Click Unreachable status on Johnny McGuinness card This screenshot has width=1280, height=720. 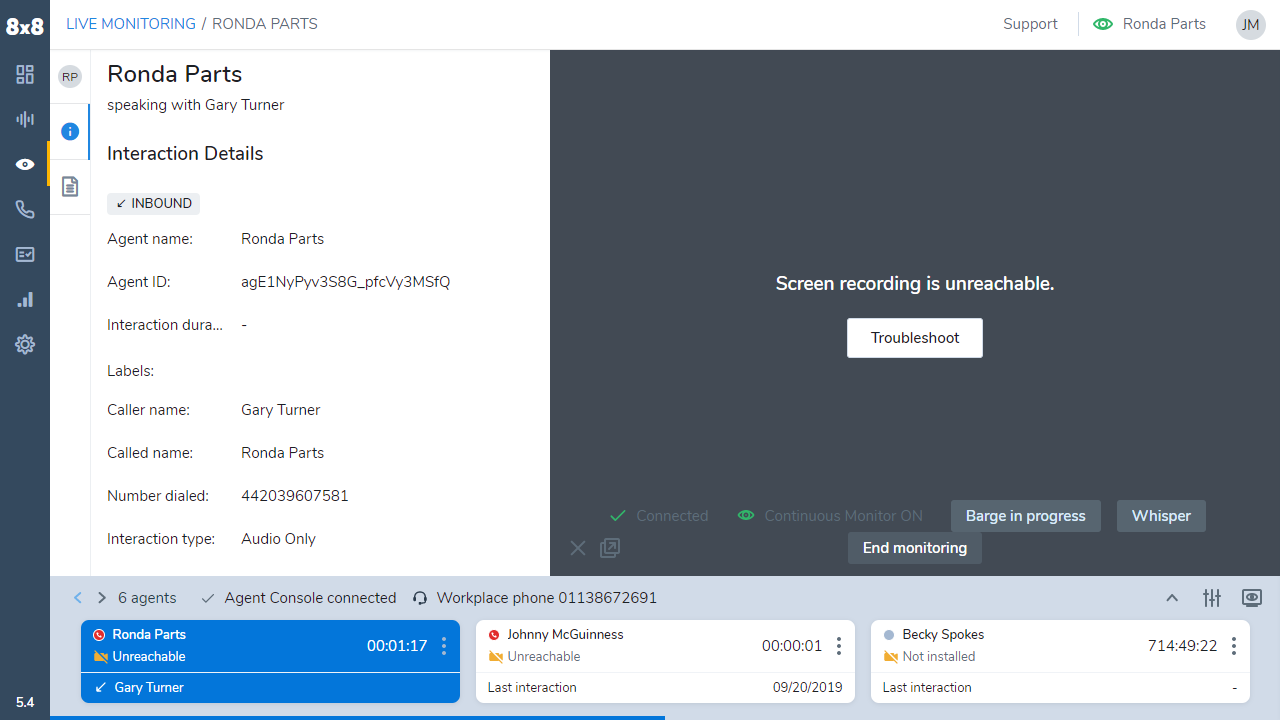(544, 657)
